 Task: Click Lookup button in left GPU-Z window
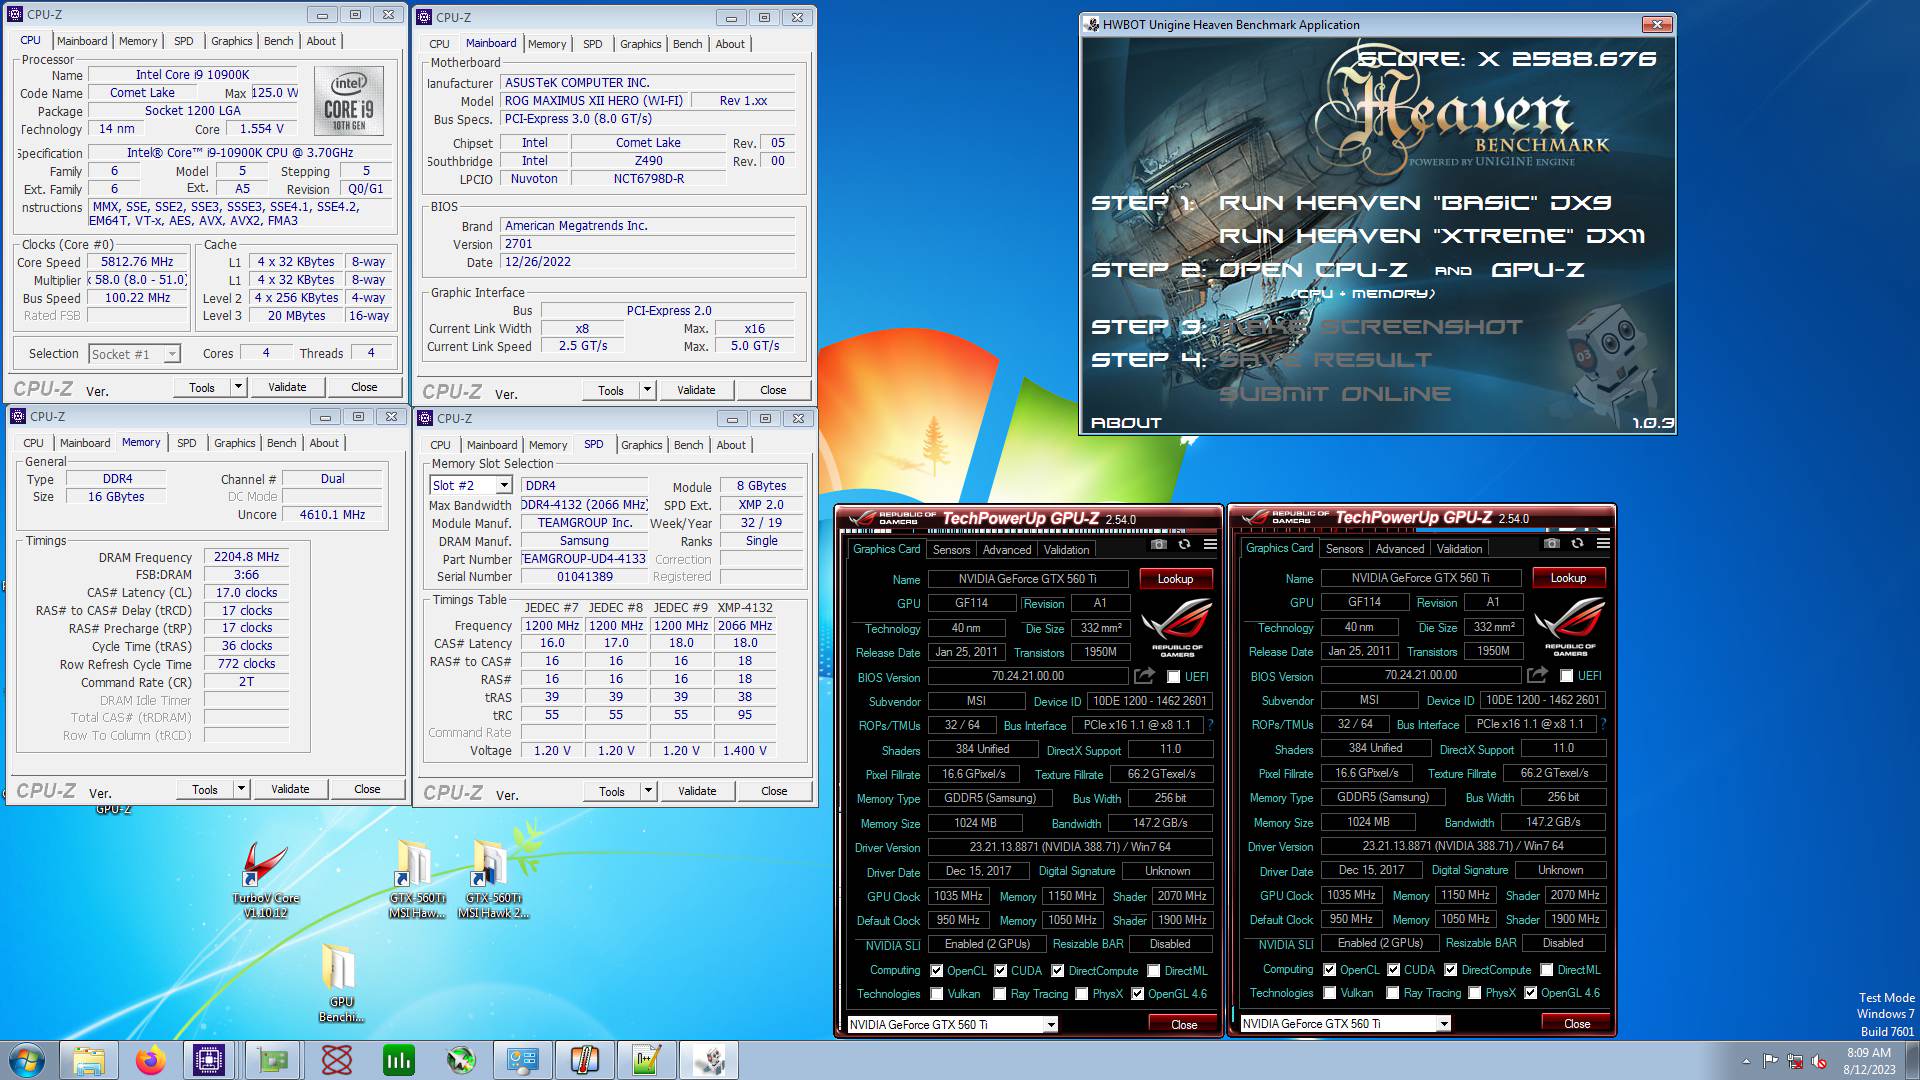click(x=1175, y=579)
